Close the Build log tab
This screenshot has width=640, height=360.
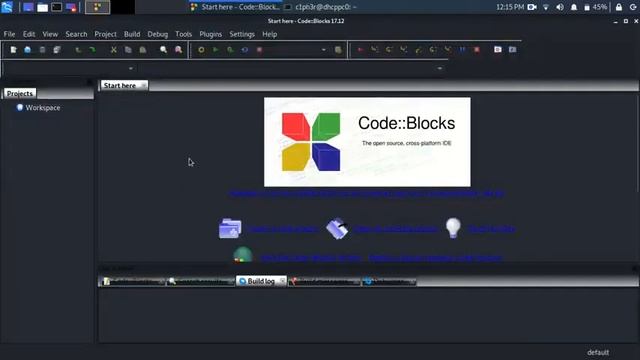pyautogui.click(x=282, y=281)
